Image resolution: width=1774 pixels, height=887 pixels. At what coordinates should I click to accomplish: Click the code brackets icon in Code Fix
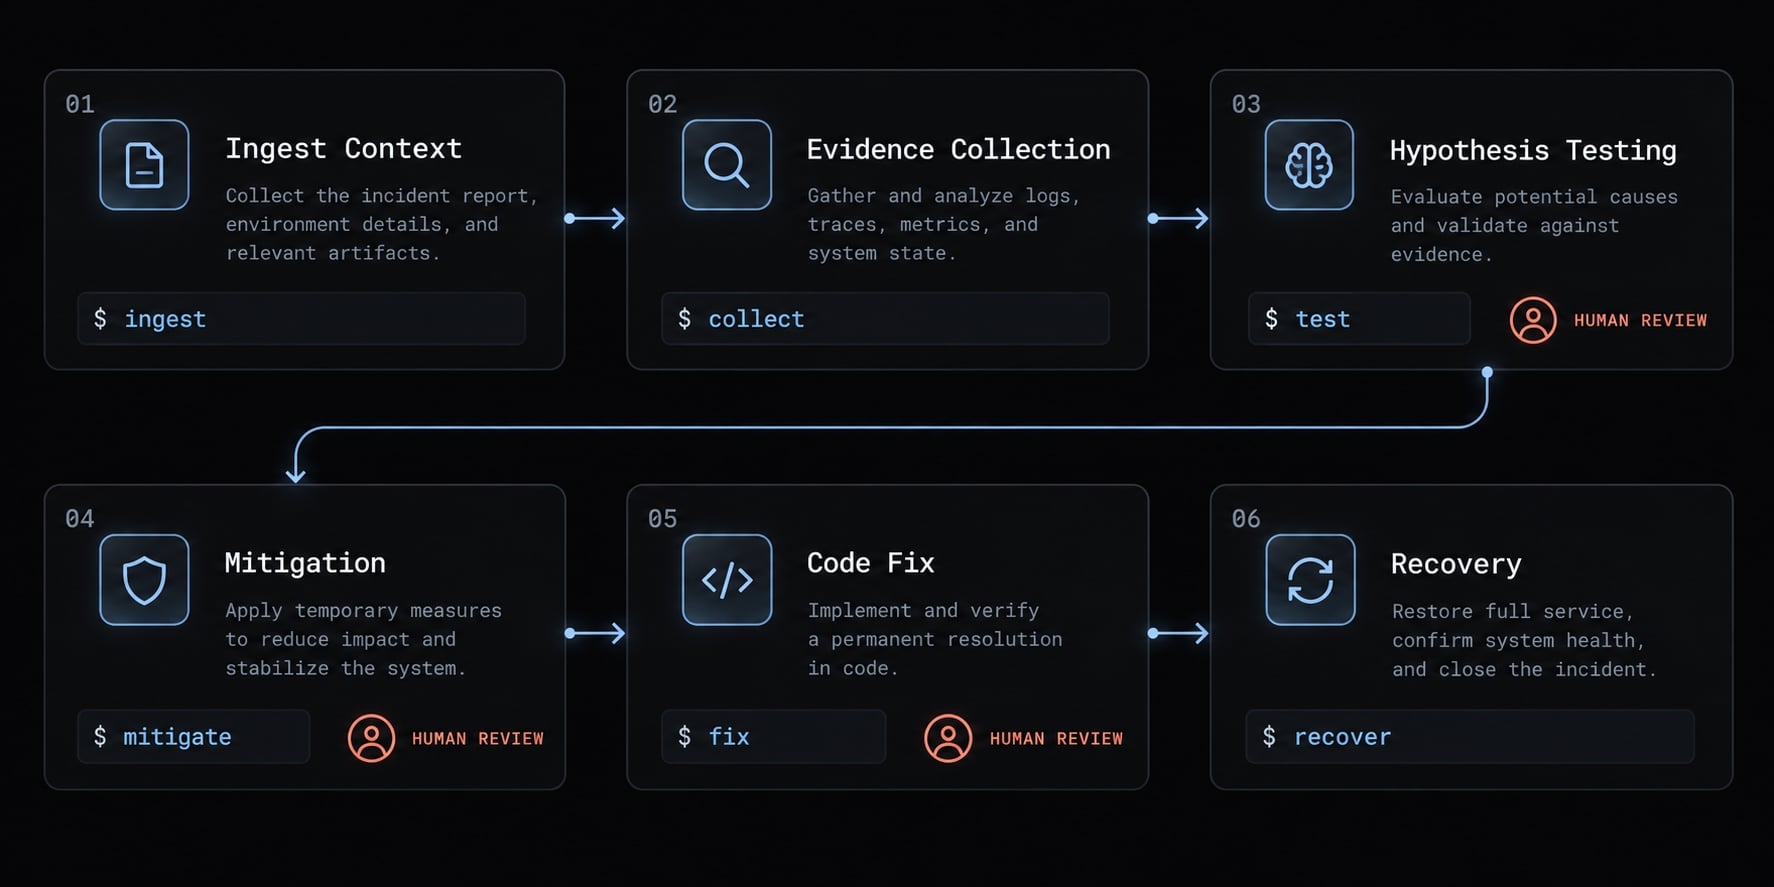pyautogui.click(x=727, y=580)
